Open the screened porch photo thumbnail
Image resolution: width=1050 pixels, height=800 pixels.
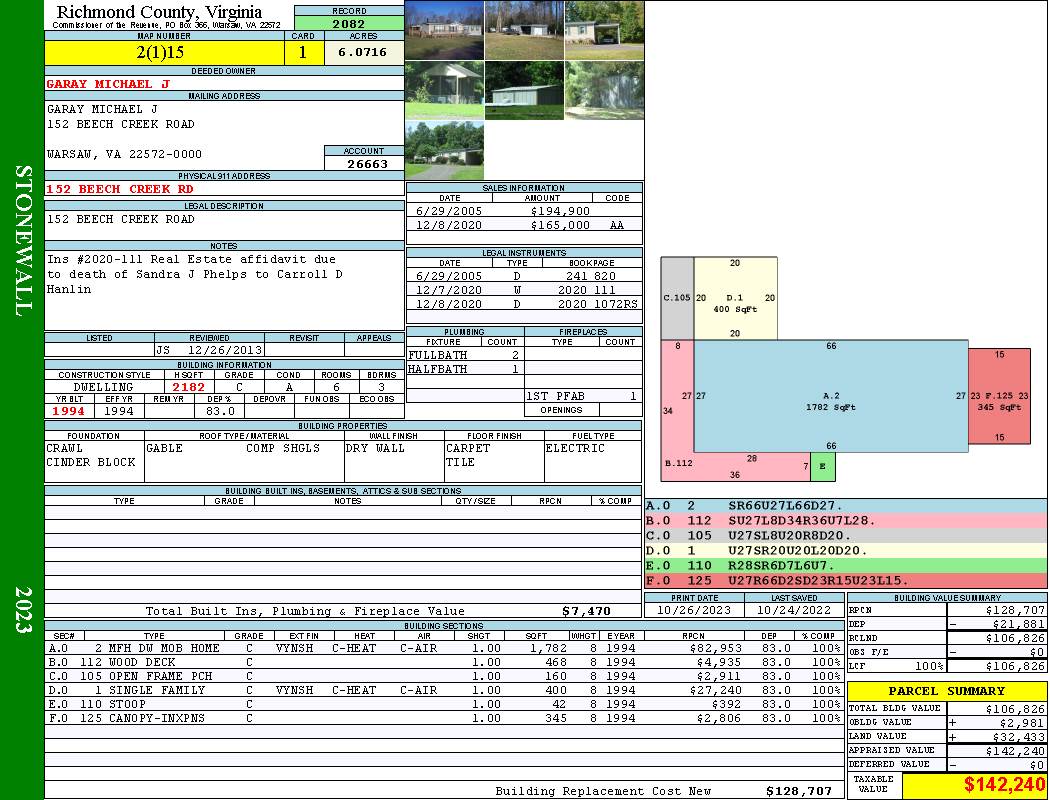445,90
